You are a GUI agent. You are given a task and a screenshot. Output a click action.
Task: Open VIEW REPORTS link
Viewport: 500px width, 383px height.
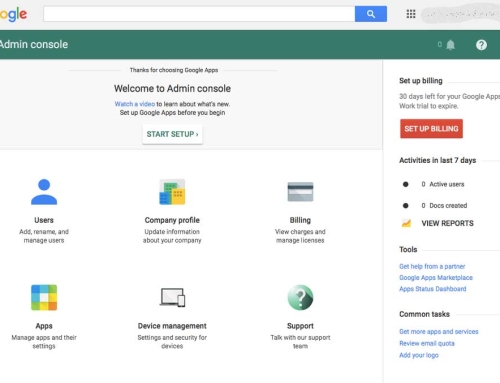coord(447,223)
